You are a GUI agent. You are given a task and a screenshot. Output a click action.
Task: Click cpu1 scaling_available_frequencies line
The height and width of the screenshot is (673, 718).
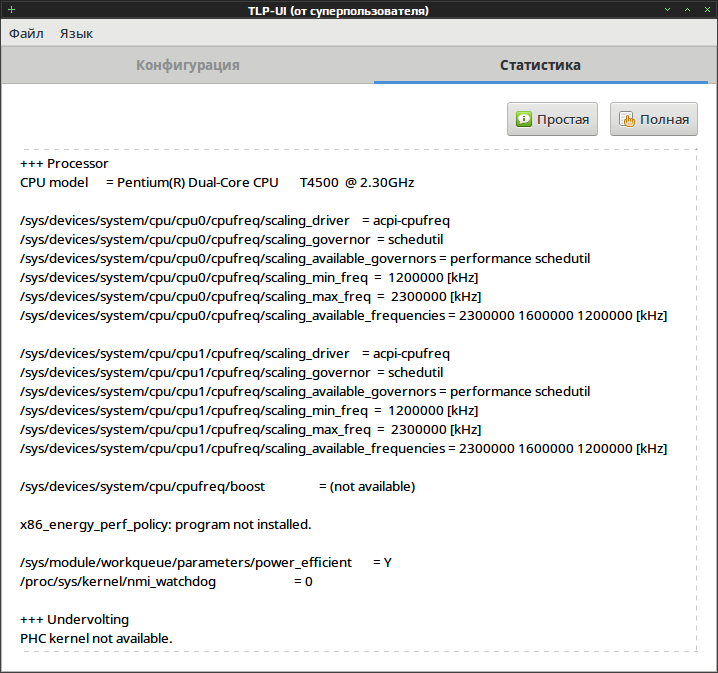point(343,449)
